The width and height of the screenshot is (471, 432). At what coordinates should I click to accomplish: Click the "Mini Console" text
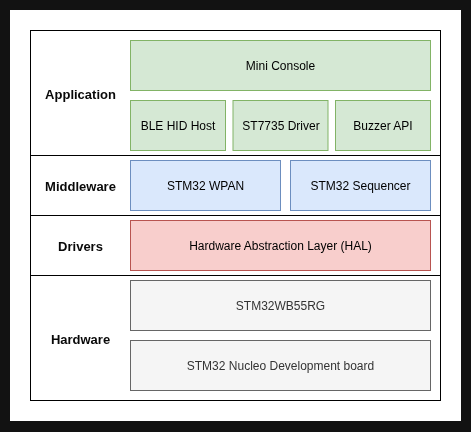(280, 66)
